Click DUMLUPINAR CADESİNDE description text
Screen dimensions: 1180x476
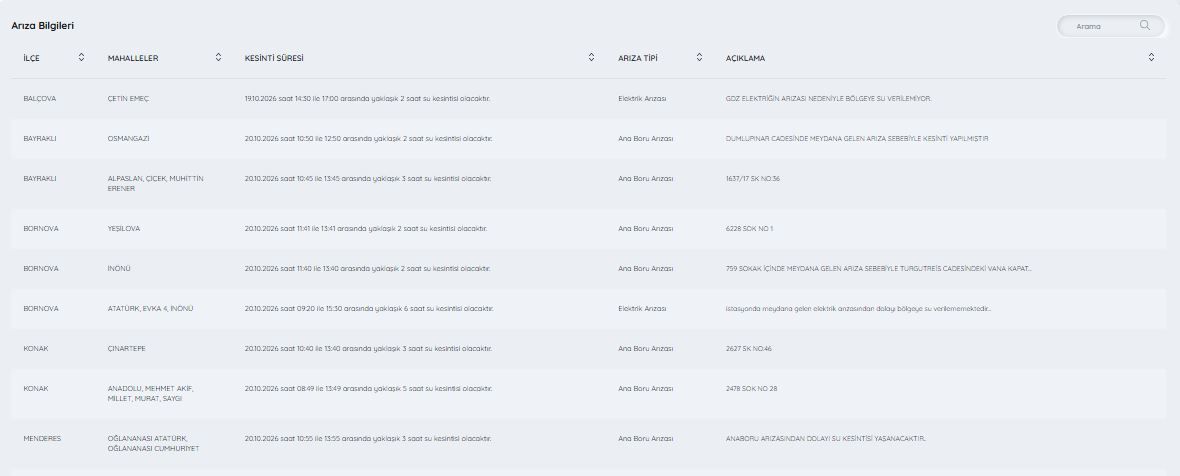[856, 138]
